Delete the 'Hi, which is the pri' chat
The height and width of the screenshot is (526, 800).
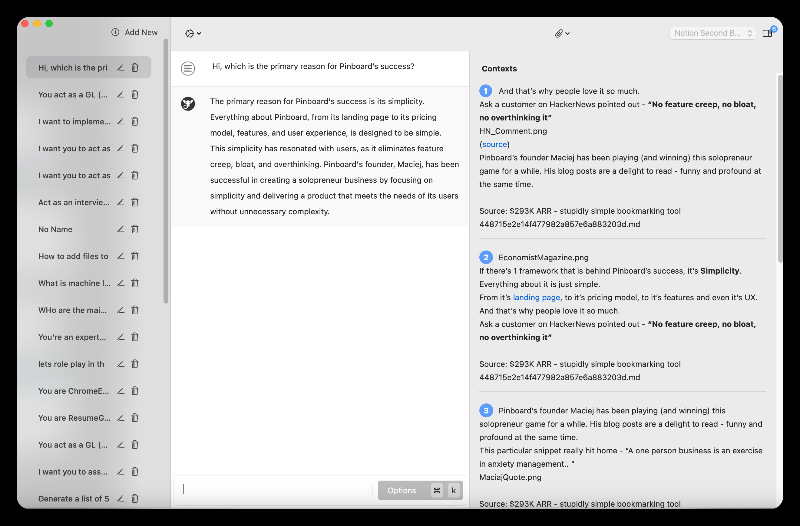click(135, 68)
